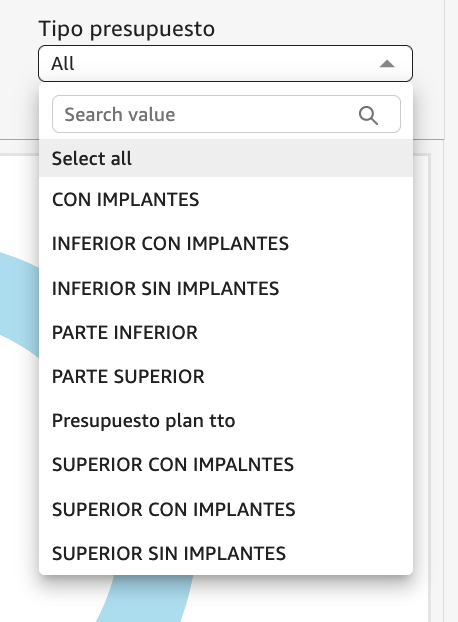Pick the misspelled SUPERIOR CON IMPALNTES option
Image resolution: width=458 pixels, height=622 pixels.
tap(226, 465)
